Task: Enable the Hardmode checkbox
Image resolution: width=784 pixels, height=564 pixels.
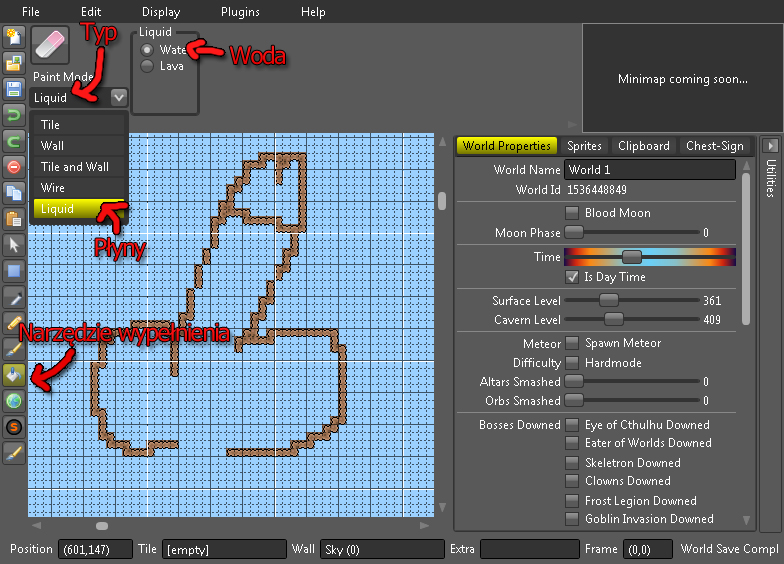Action: pos(572,362)
